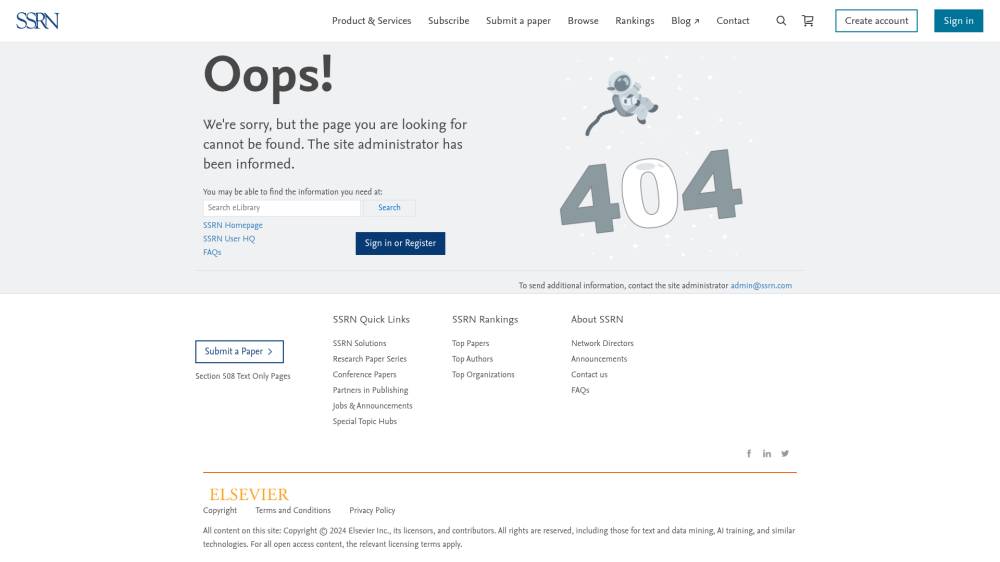The image size is (1000, 562).
Task: Click the astronaut 404 illustration
Action: (650, 160)
